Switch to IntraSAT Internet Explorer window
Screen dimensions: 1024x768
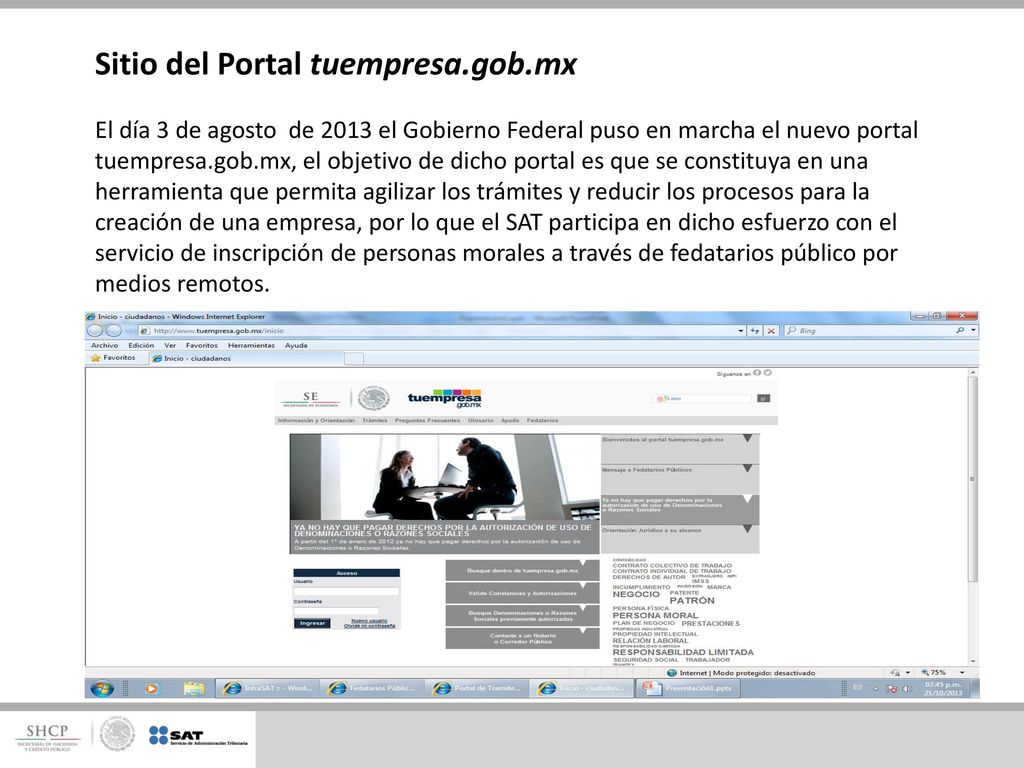click(x=269, y=688)
